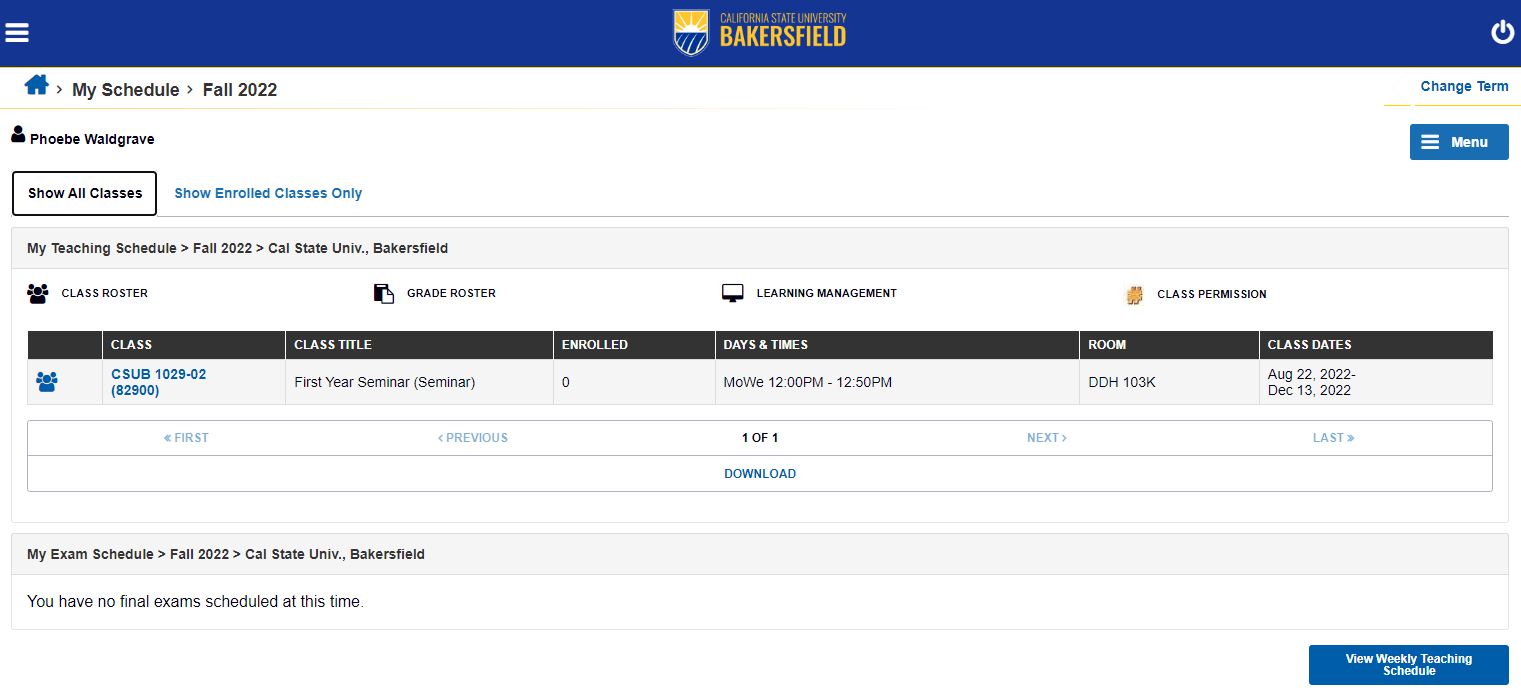Click the Class Roster legend icon
The height and width of the screenshot is (696, 1521).
click(x=38, y=294)
